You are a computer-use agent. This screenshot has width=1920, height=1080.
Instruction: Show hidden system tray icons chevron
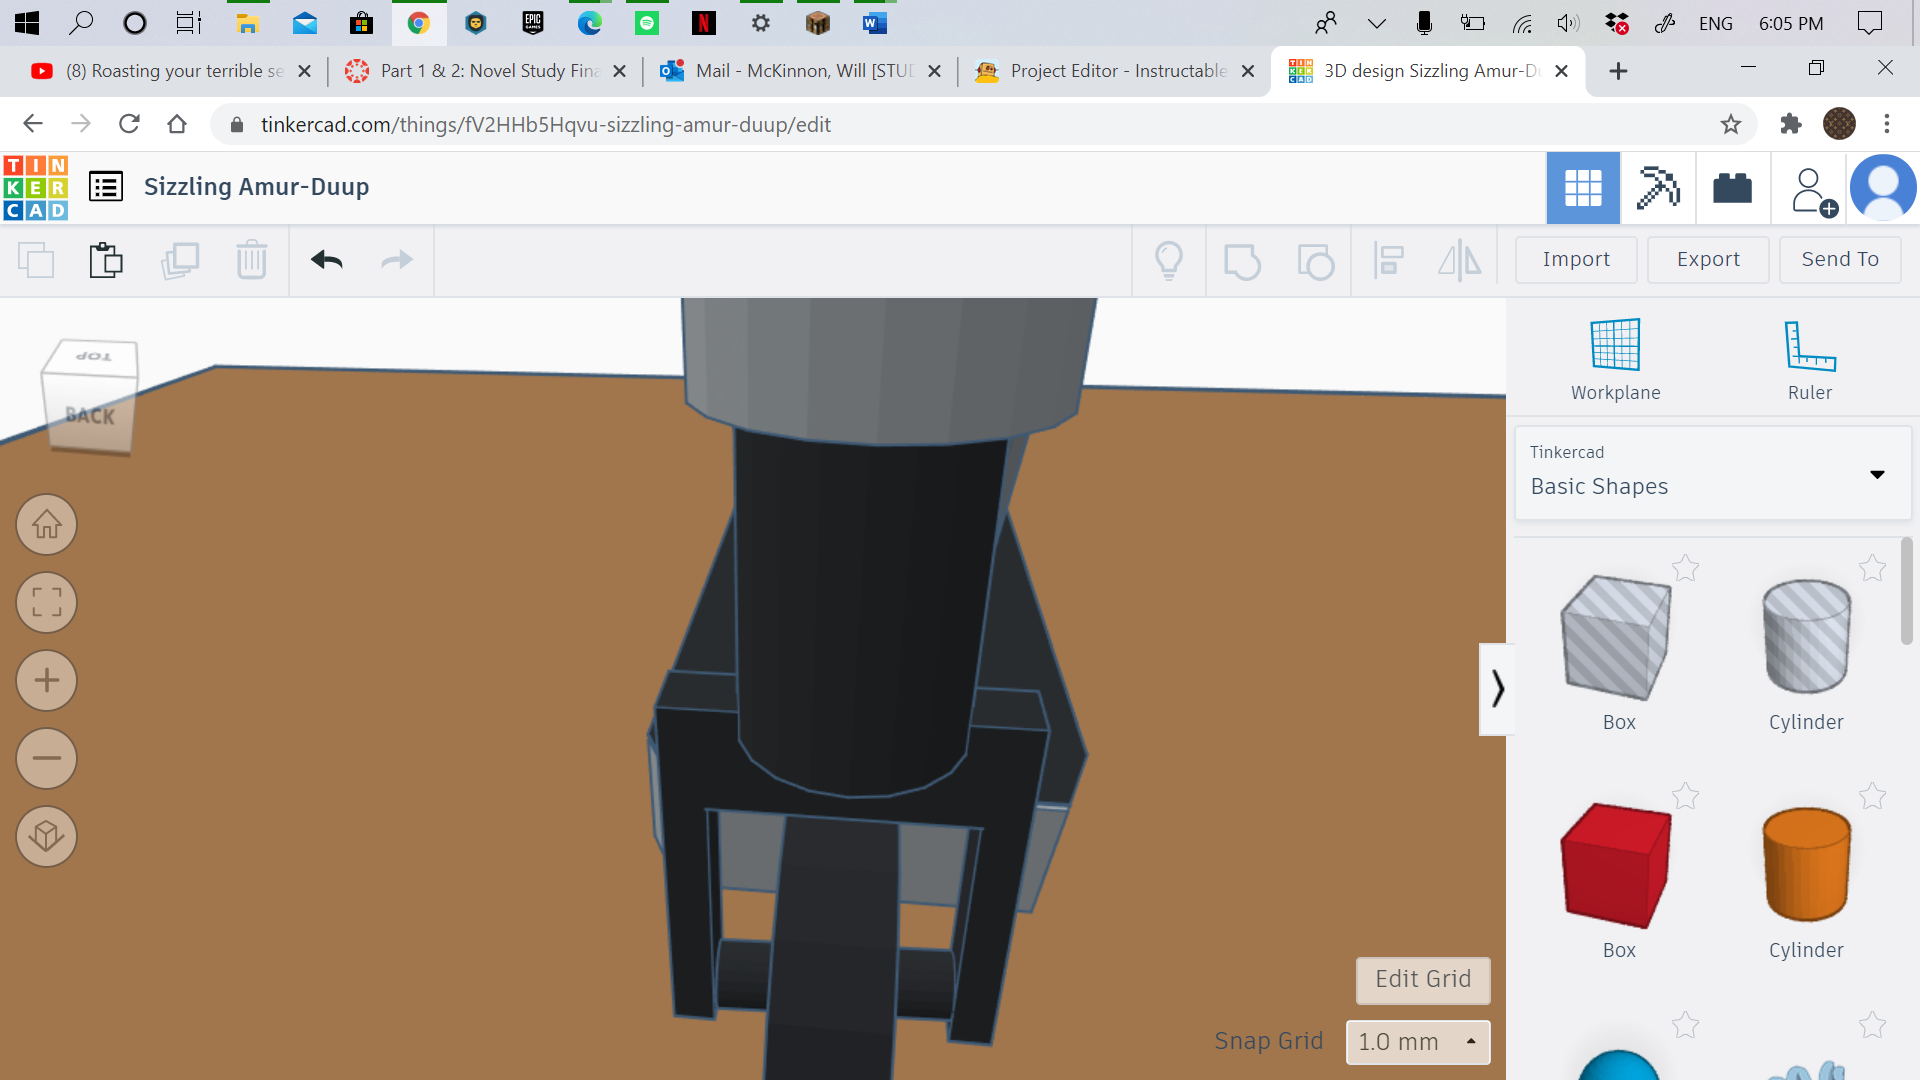(1377, 23)
